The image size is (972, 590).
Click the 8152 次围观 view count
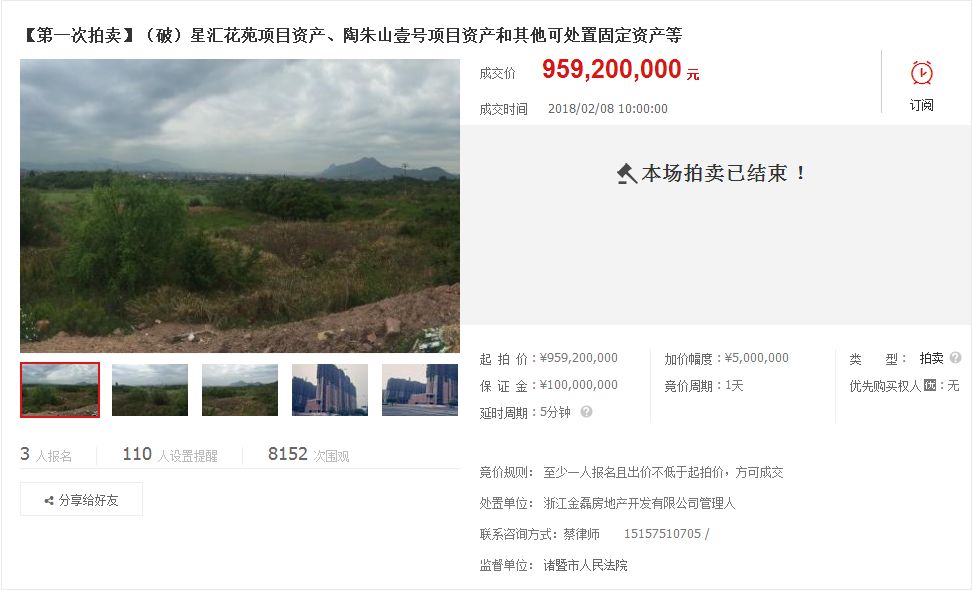click(x=309, y=455)
